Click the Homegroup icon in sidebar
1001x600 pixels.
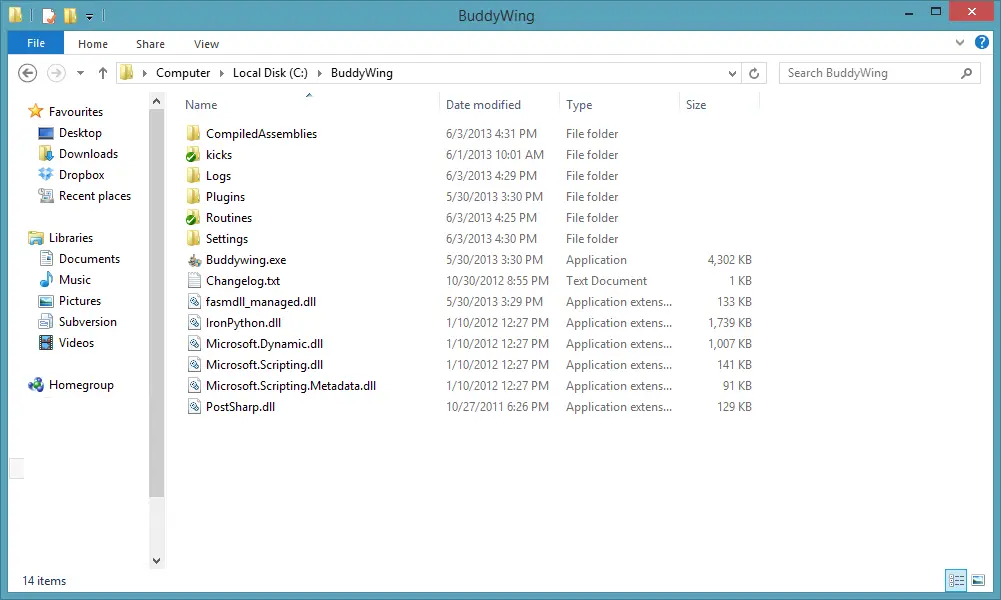(36, 385)
